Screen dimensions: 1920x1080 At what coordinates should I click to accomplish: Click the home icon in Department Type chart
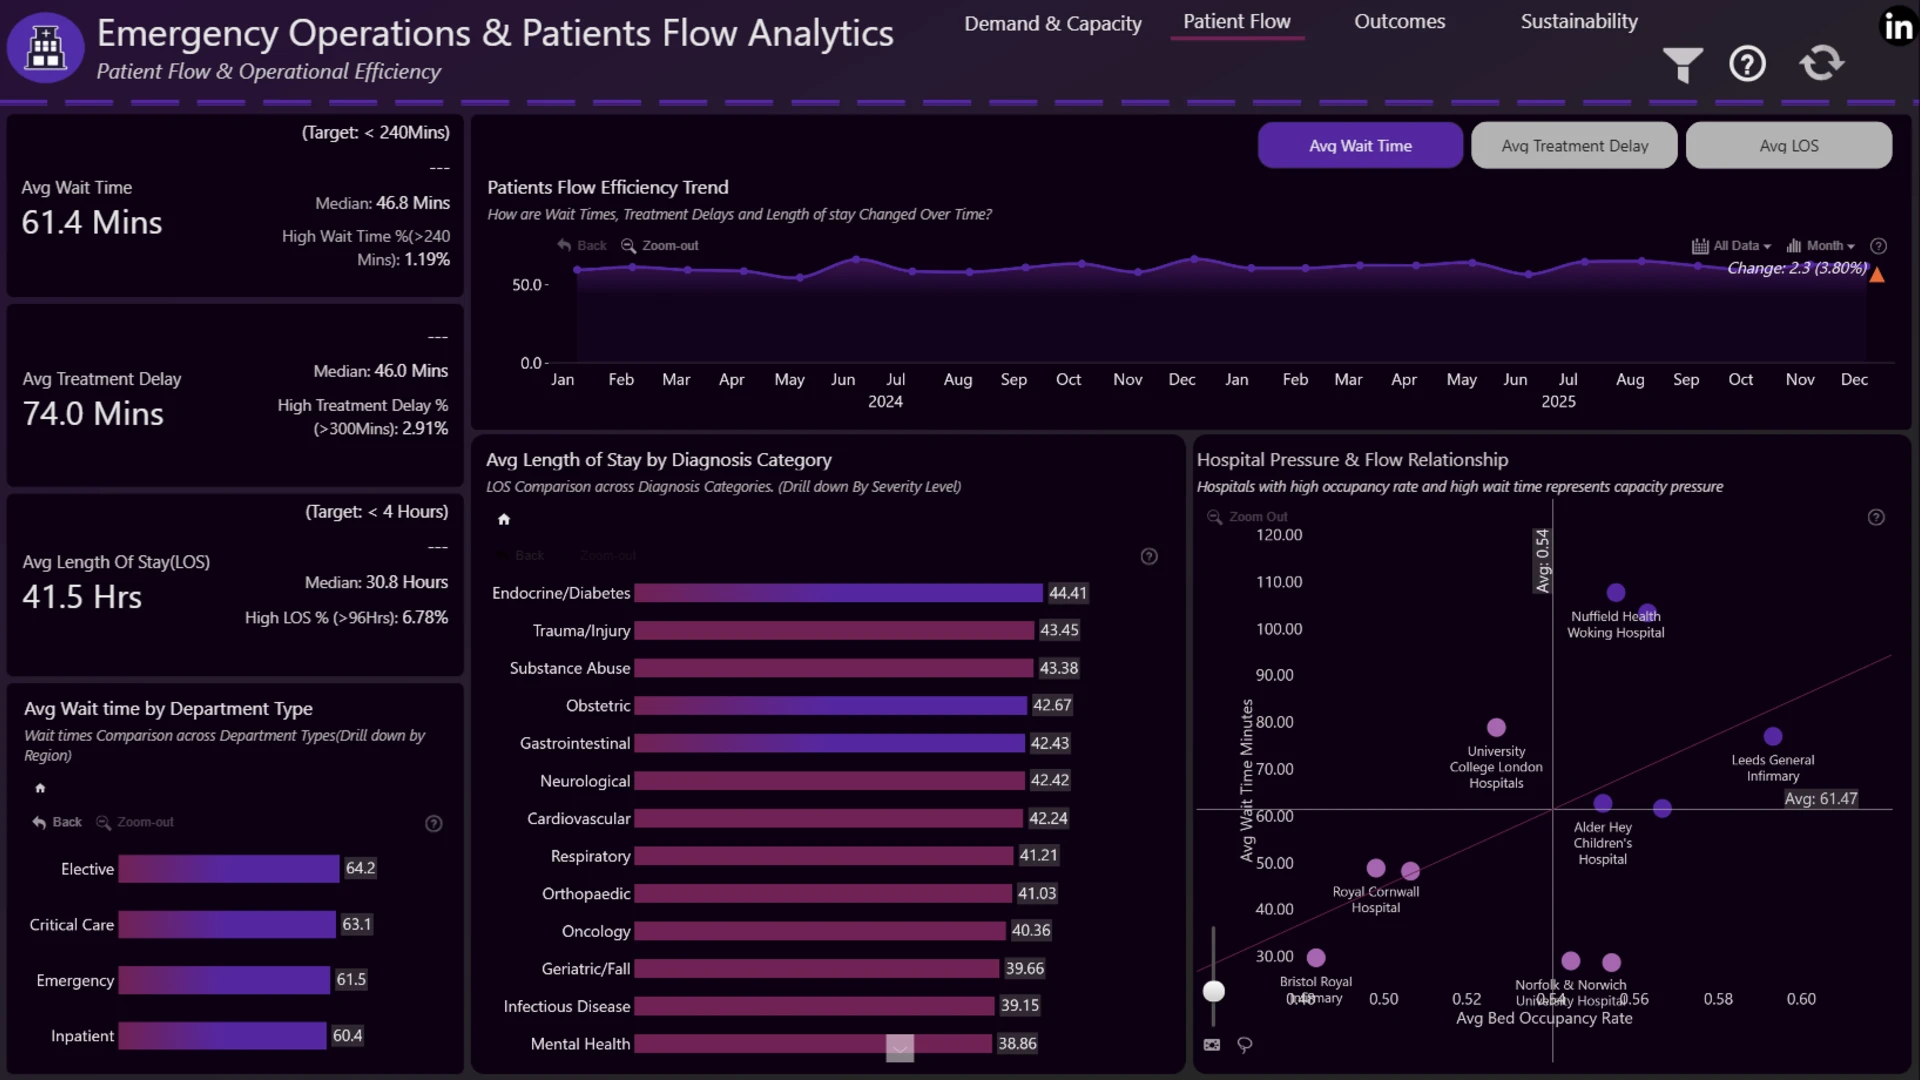40,788
